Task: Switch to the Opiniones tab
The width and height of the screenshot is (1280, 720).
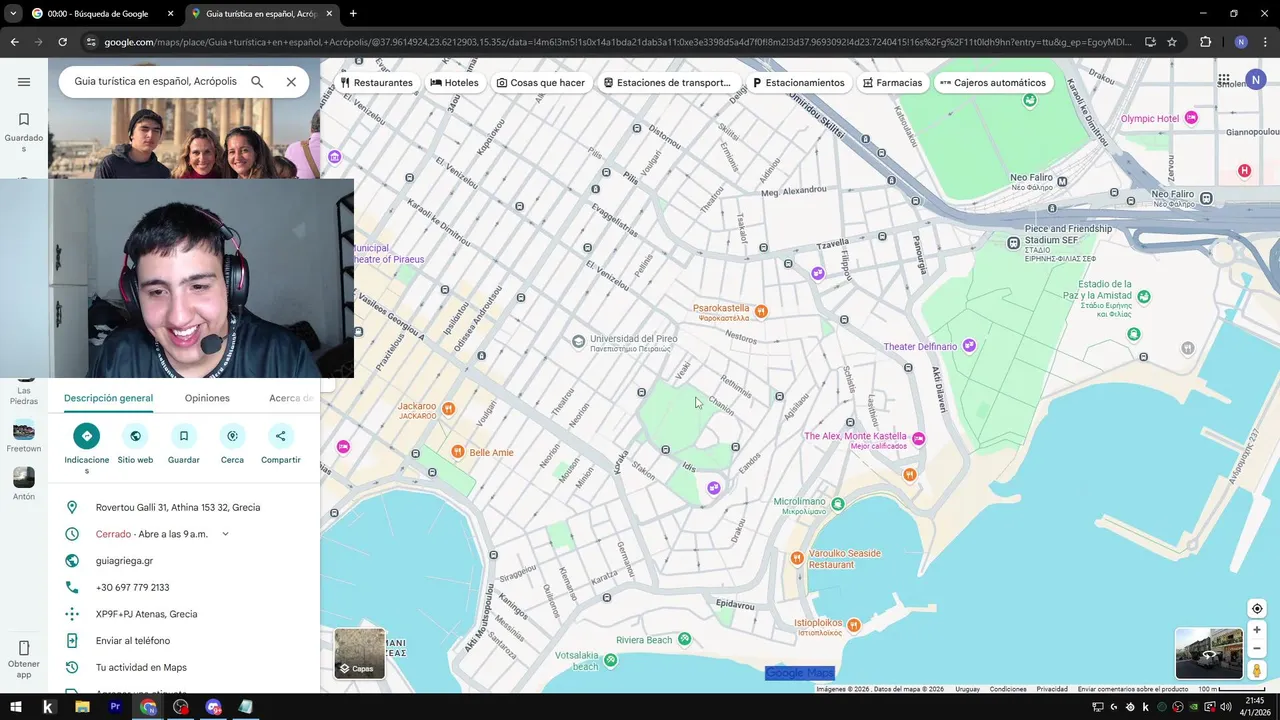Action: (207, 398)
